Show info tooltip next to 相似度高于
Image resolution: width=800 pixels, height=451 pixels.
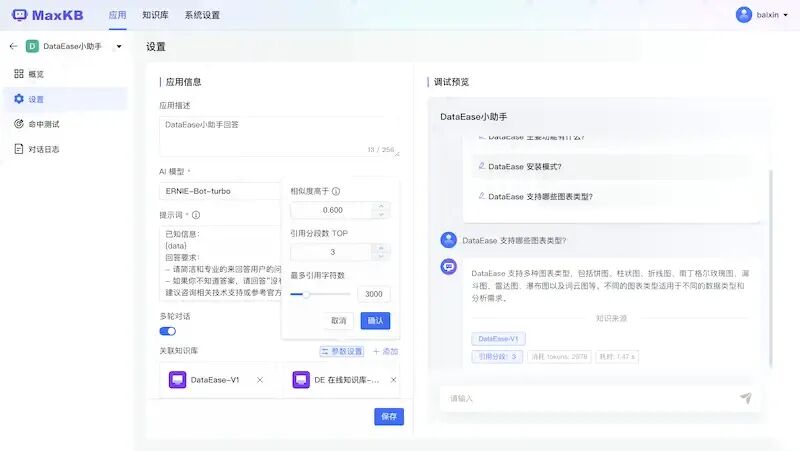pos(336,191)
